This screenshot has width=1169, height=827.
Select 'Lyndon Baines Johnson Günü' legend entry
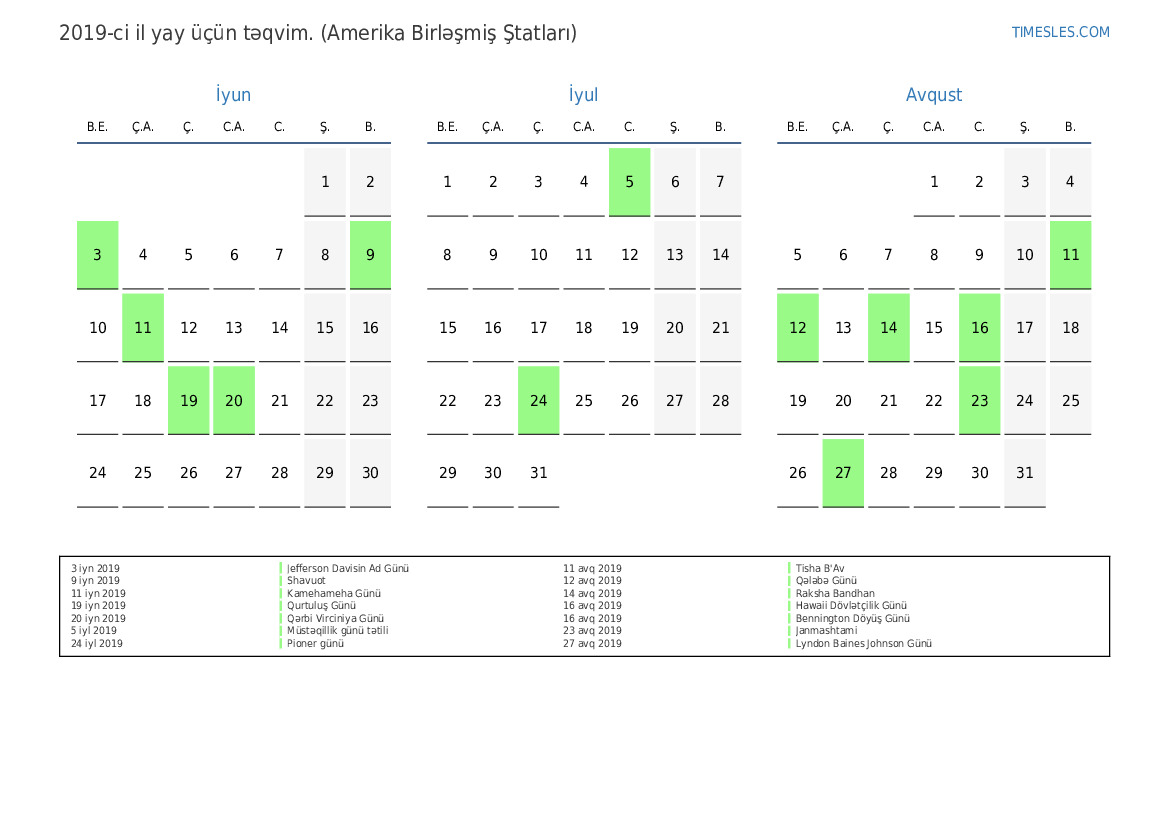click(863, 644)
